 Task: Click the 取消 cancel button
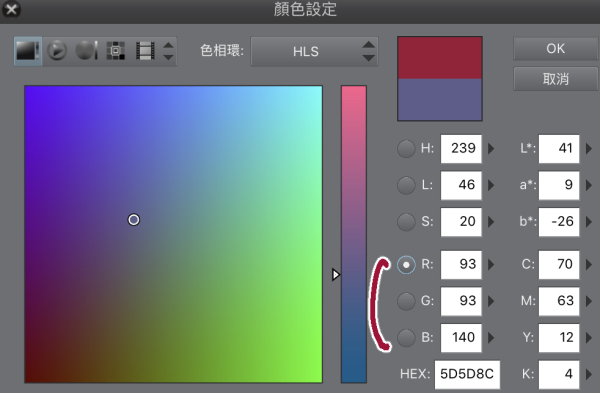[555, 79]
